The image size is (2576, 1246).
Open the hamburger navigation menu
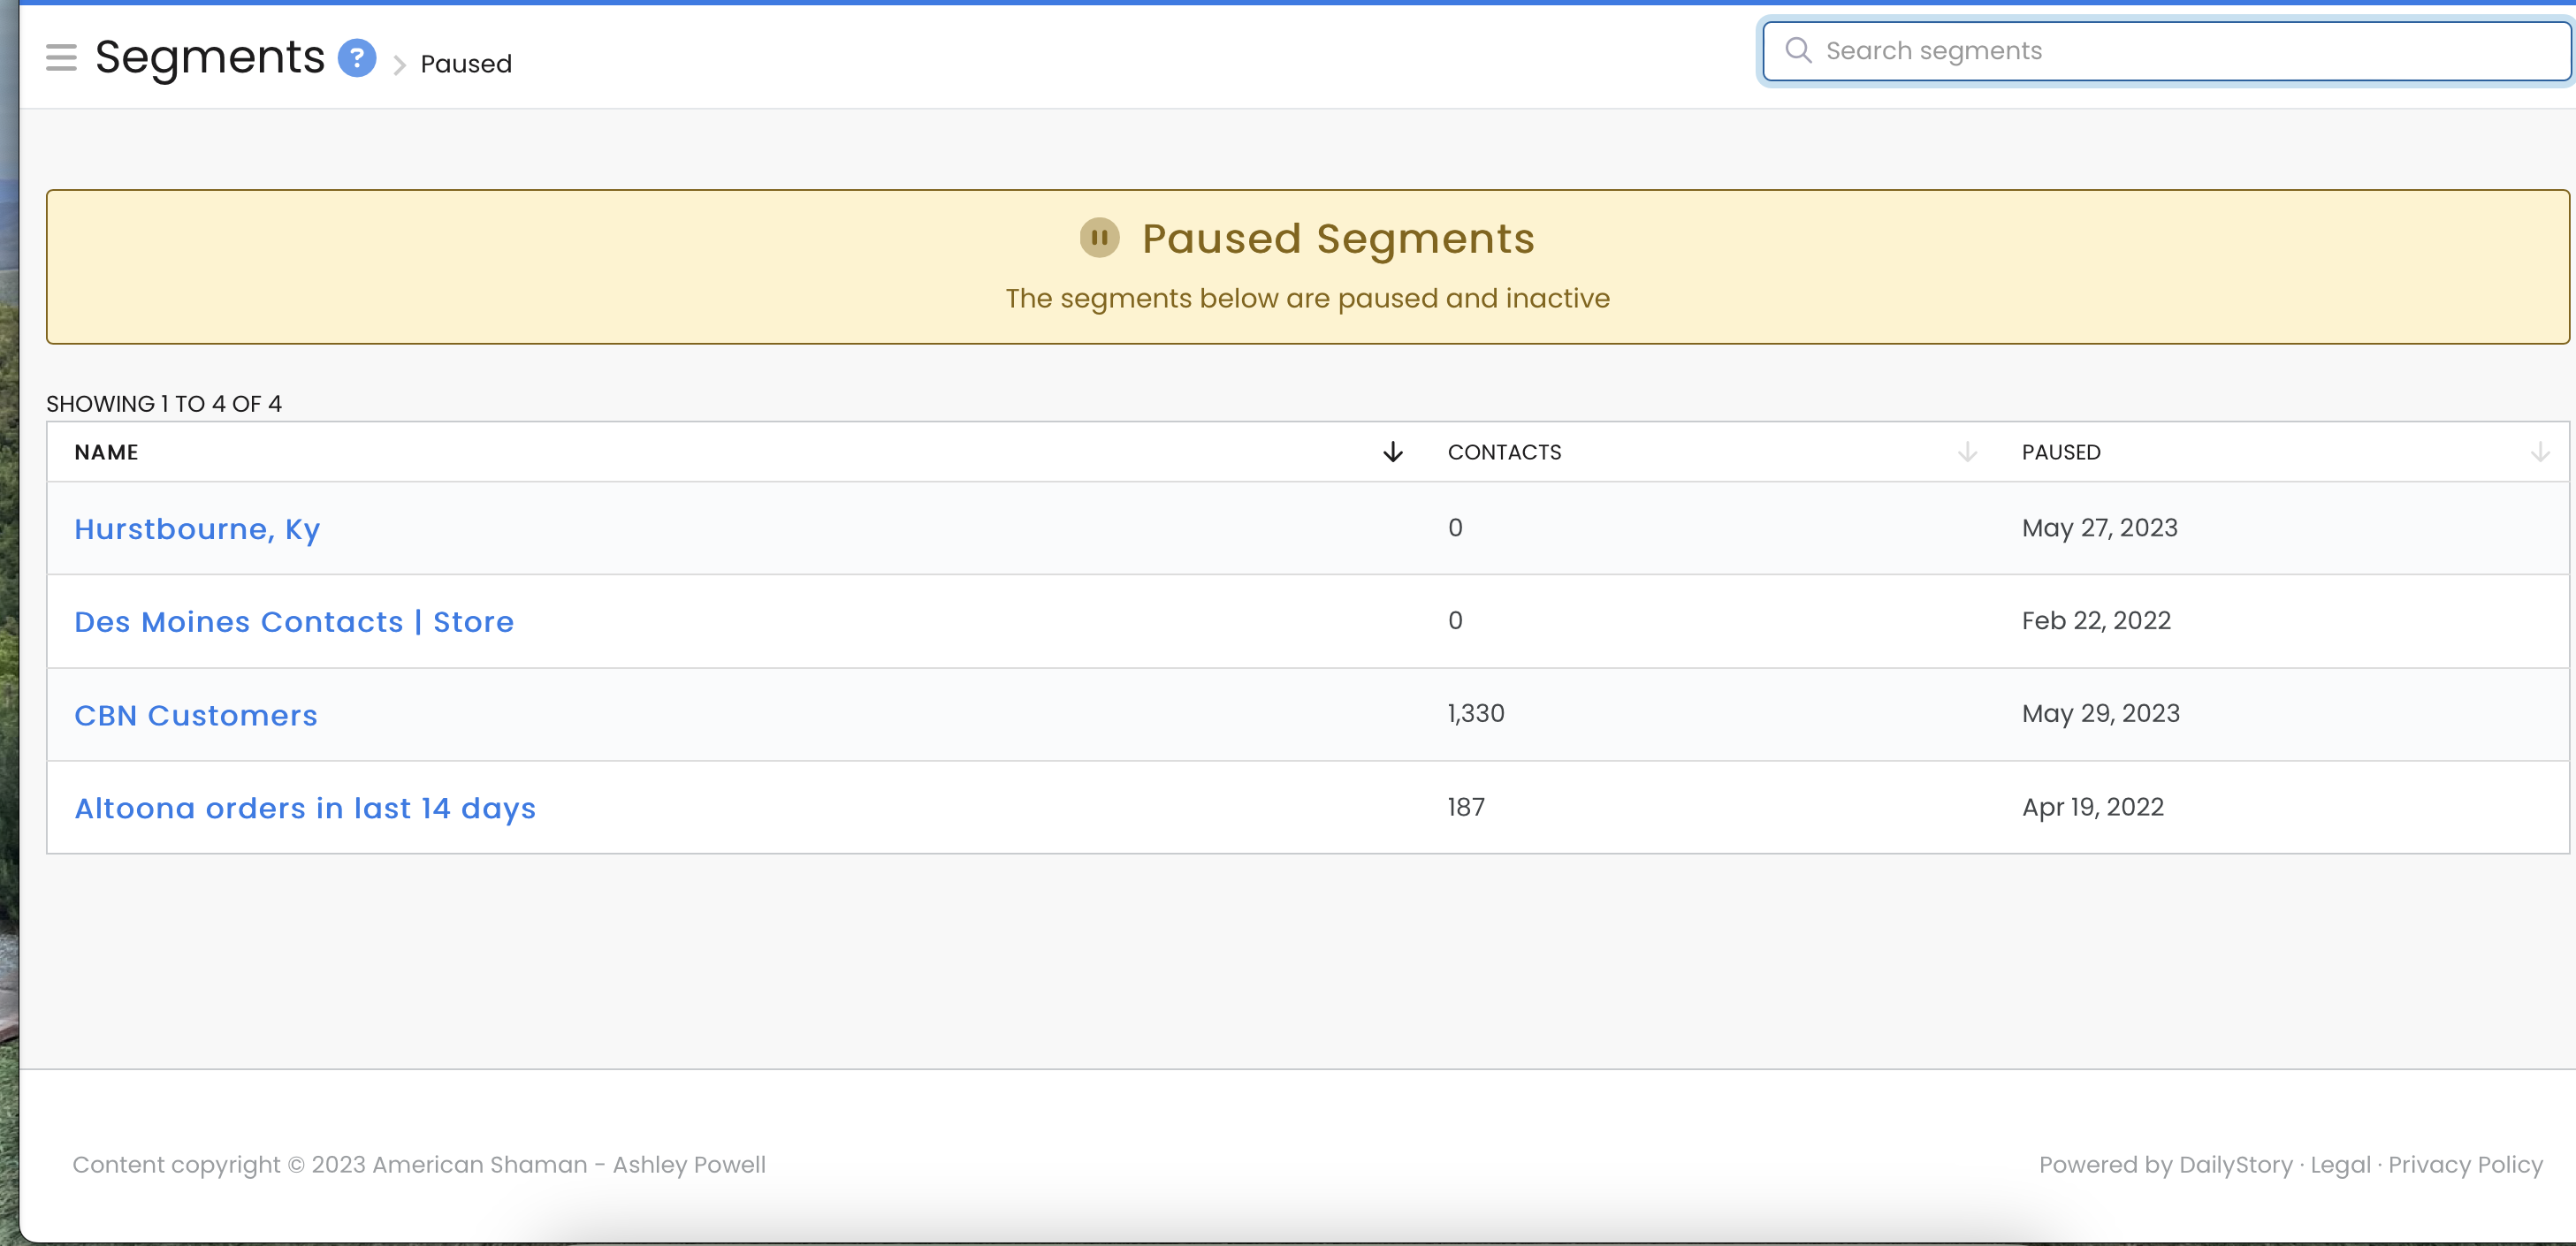[61, 58]
